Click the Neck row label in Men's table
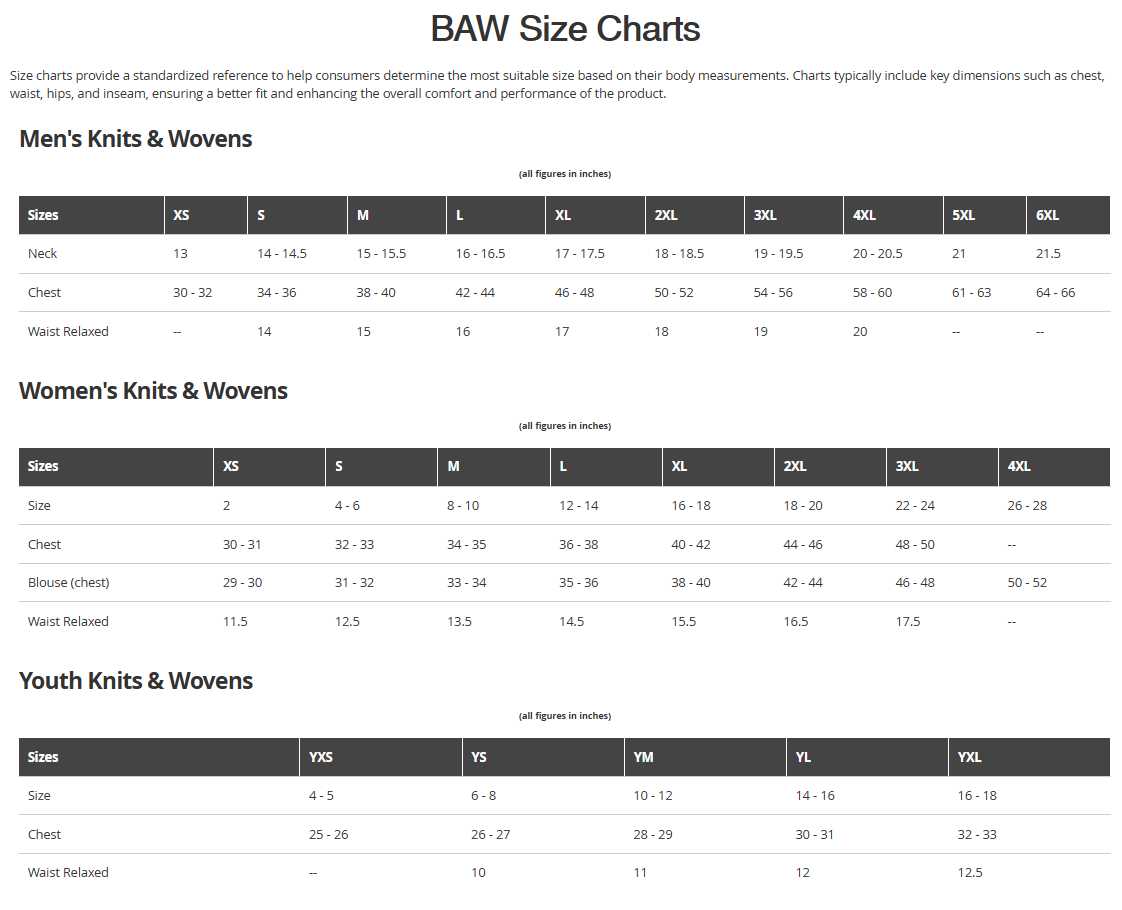This screenshot has height=910, width=1122. (x=42, y=254)
